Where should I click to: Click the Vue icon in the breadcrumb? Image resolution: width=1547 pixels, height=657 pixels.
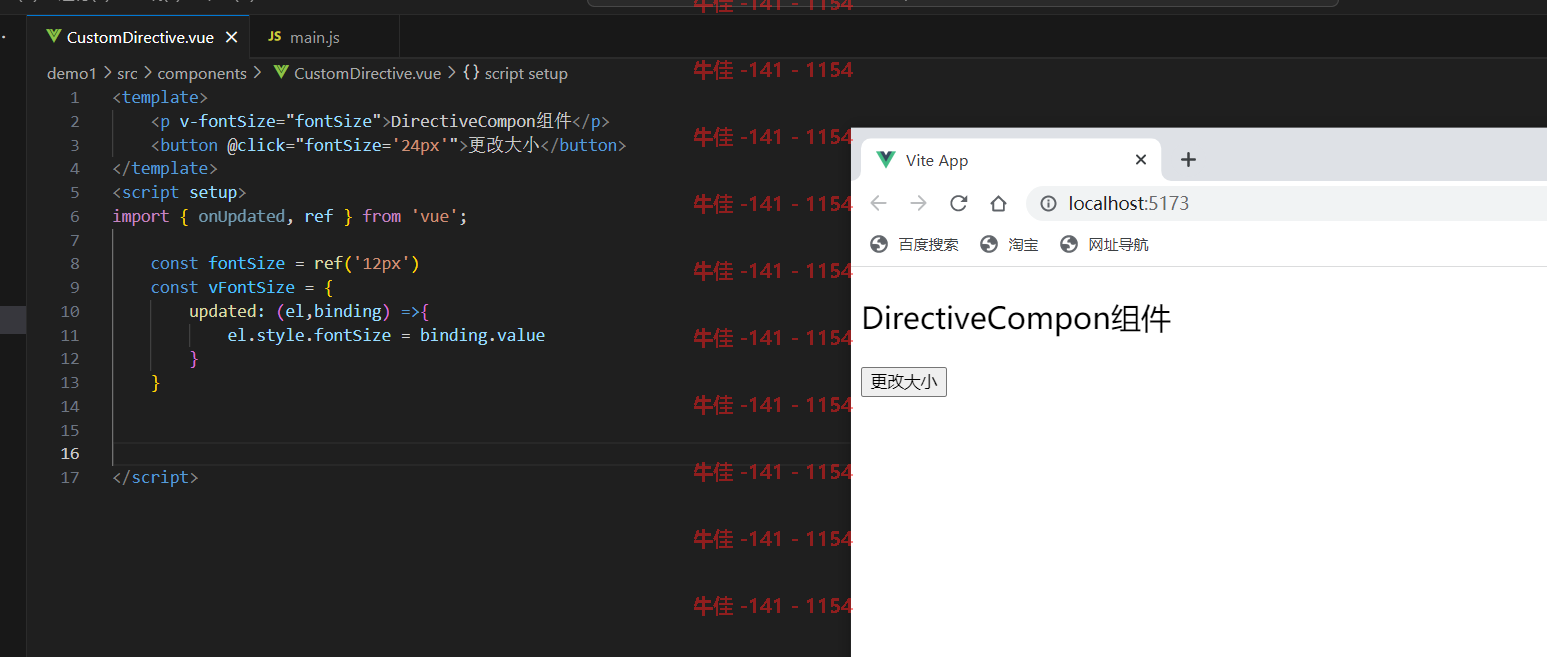pyautogui.click(x=280, y=73)
